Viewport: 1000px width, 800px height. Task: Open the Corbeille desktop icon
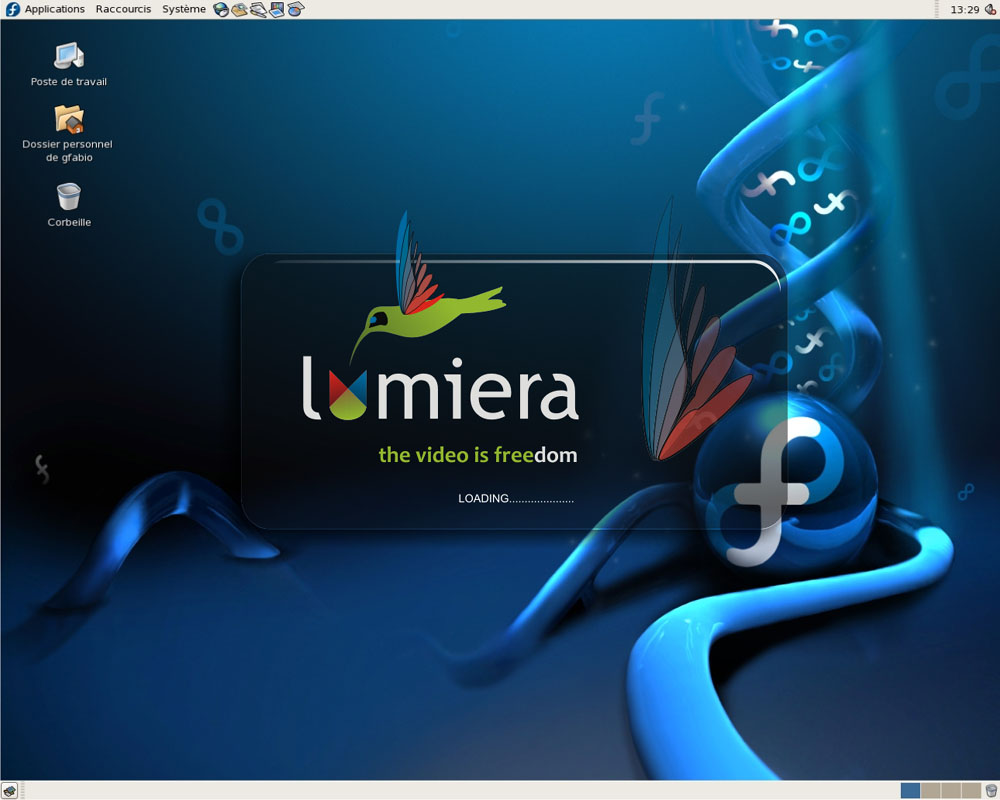(68, 196)
